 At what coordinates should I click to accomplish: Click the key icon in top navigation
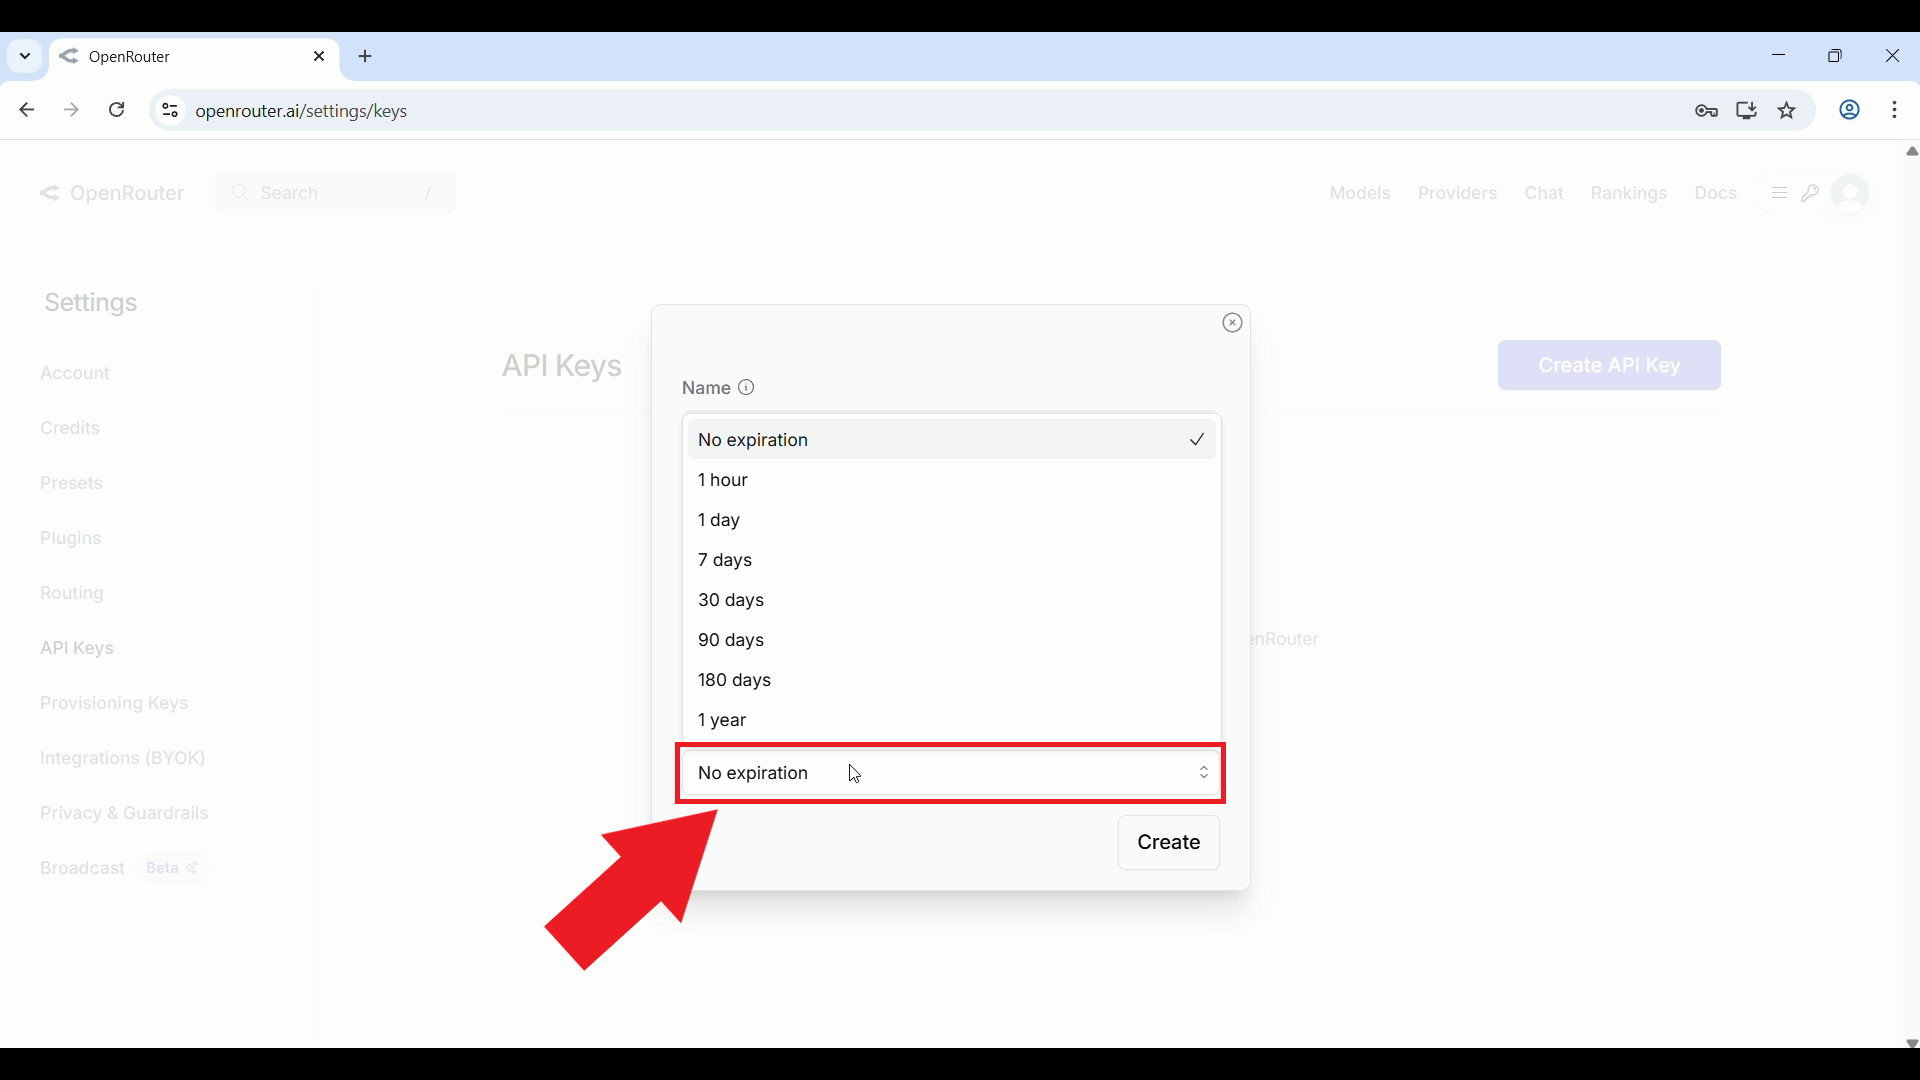(1810, 193)
